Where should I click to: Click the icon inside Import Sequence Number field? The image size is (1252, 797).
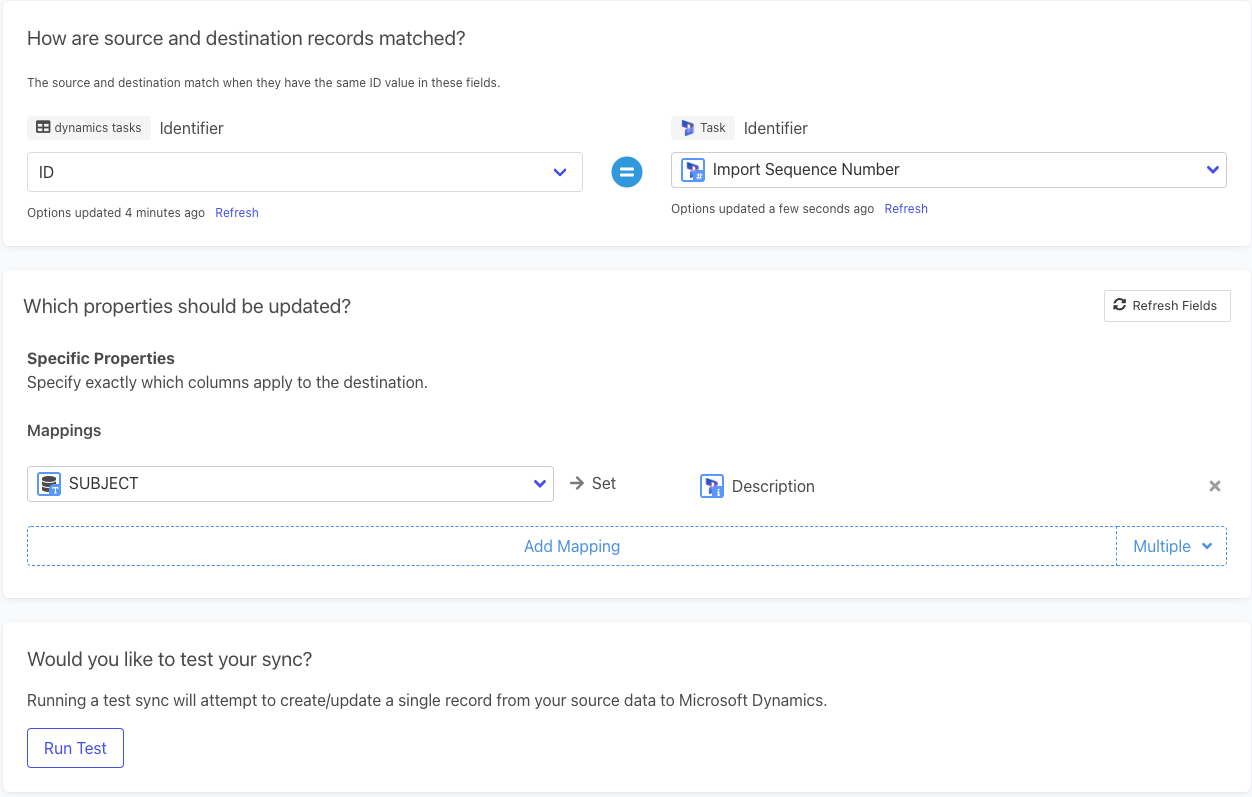click(693, 170)
